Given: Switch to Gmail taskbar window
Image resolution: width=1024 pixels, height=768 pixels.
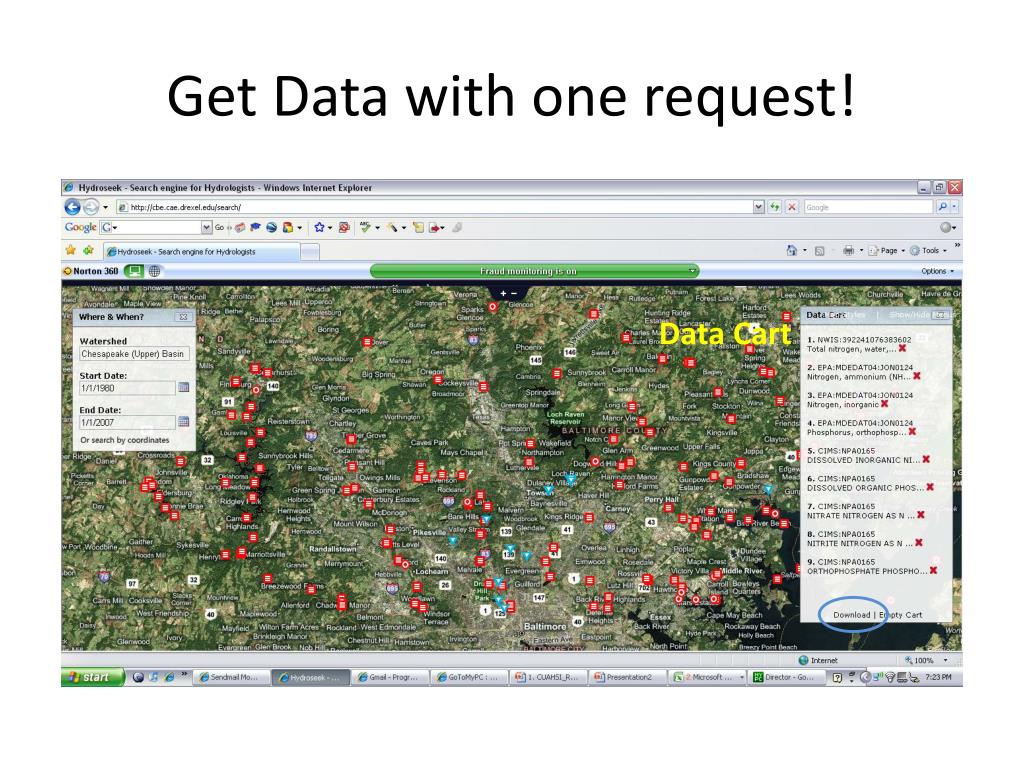Looking at the screenshot, I should (390, 677).
